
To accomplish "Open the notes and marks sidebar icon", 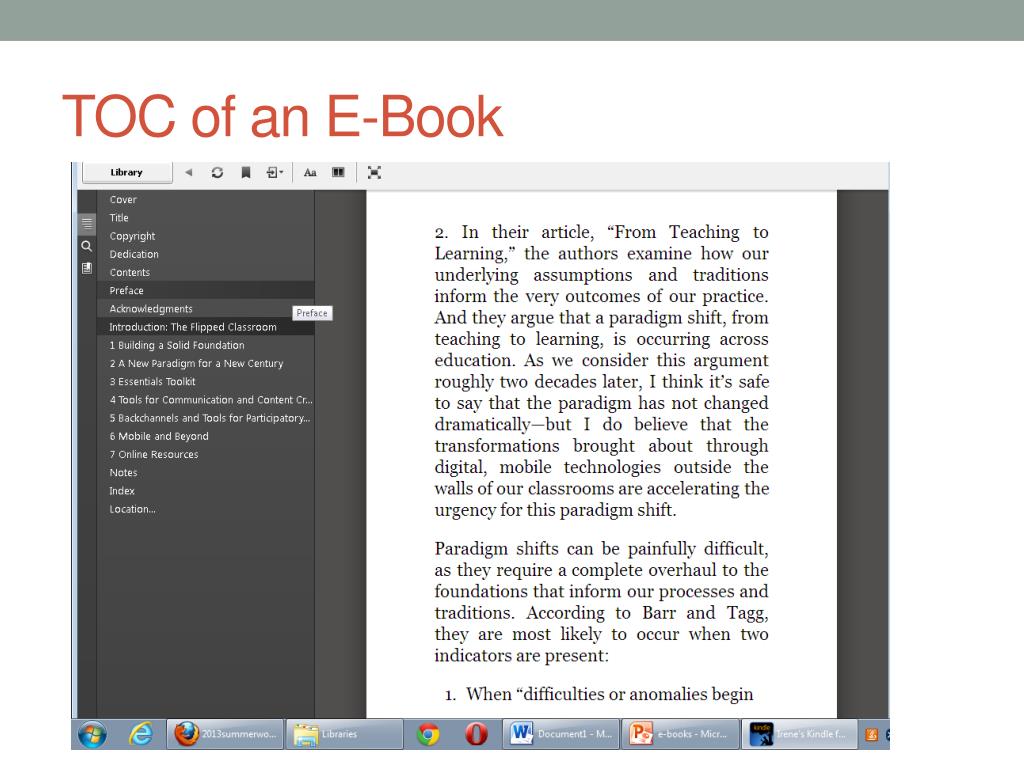I will point(87,268).
